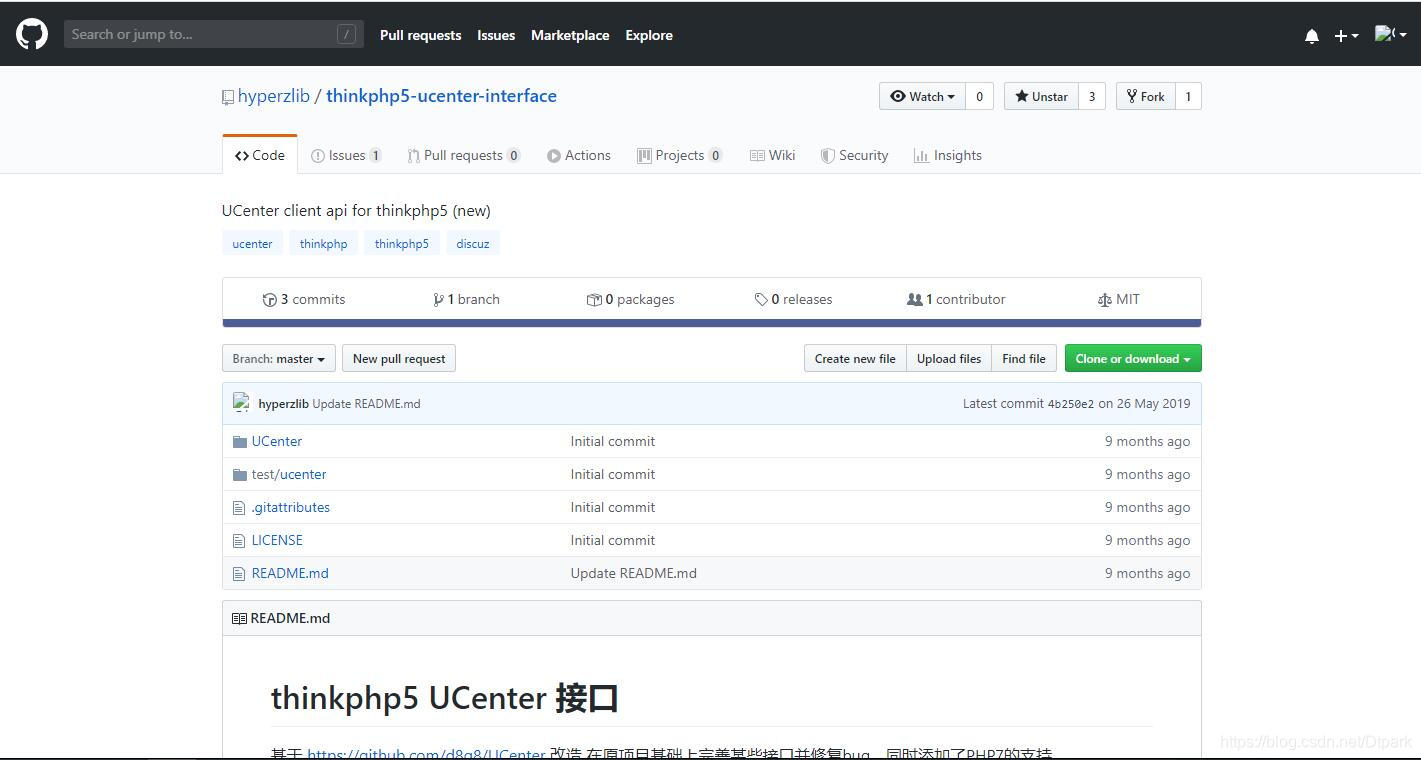
Task: Open d8q8/UCenter link in README
Action: pyautogui.click(x=426, y=753)
